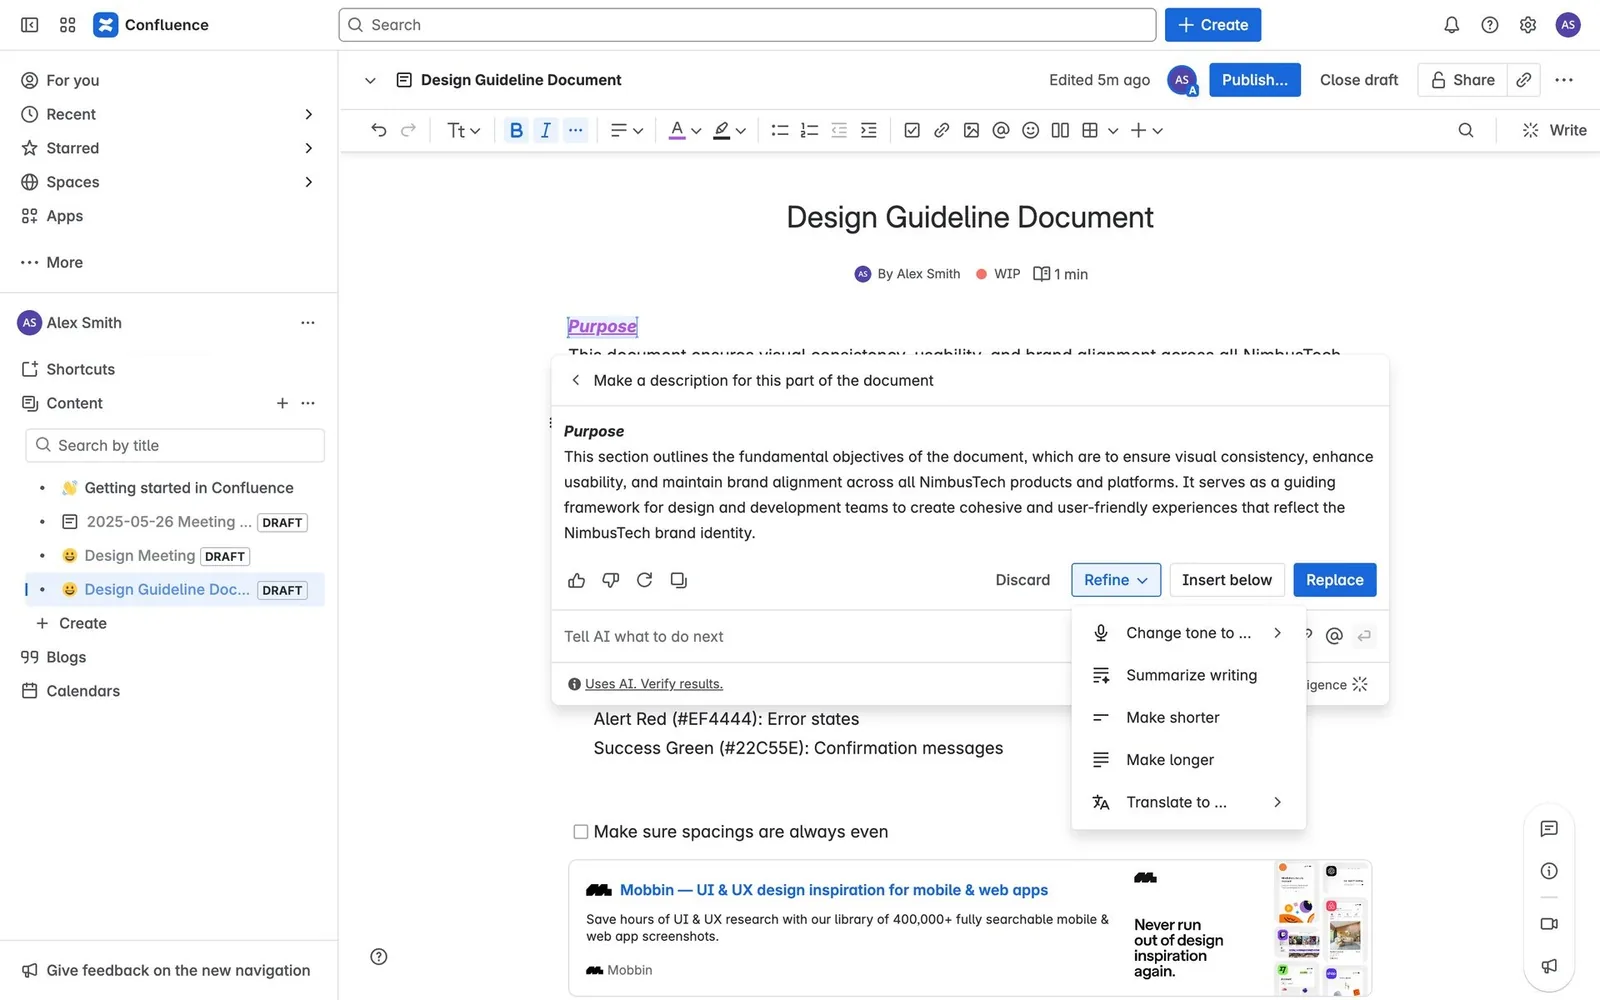Screen dimensions: 1600x1000
Task: Choose Summarize writing
Action: pyautogui.click(x=1188, y=675)
